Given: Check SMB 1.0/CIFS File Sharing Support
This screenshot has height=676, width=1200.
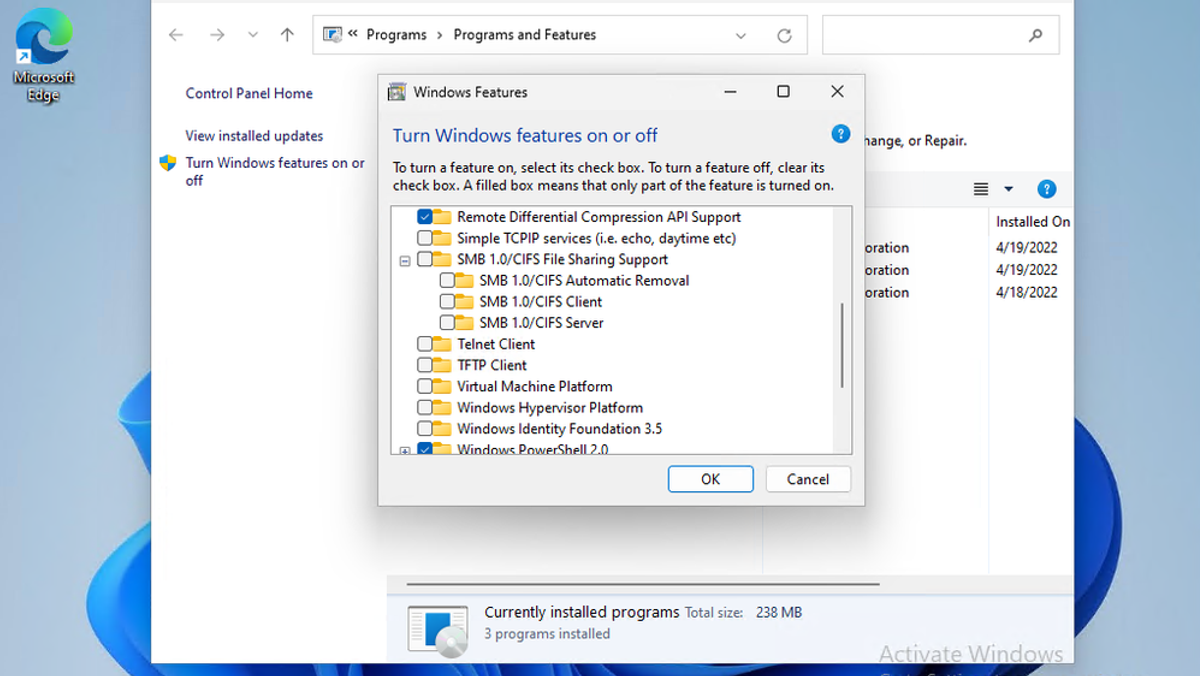Looking at the screenshot, I should pyautogui.click(x=425, y=259).
